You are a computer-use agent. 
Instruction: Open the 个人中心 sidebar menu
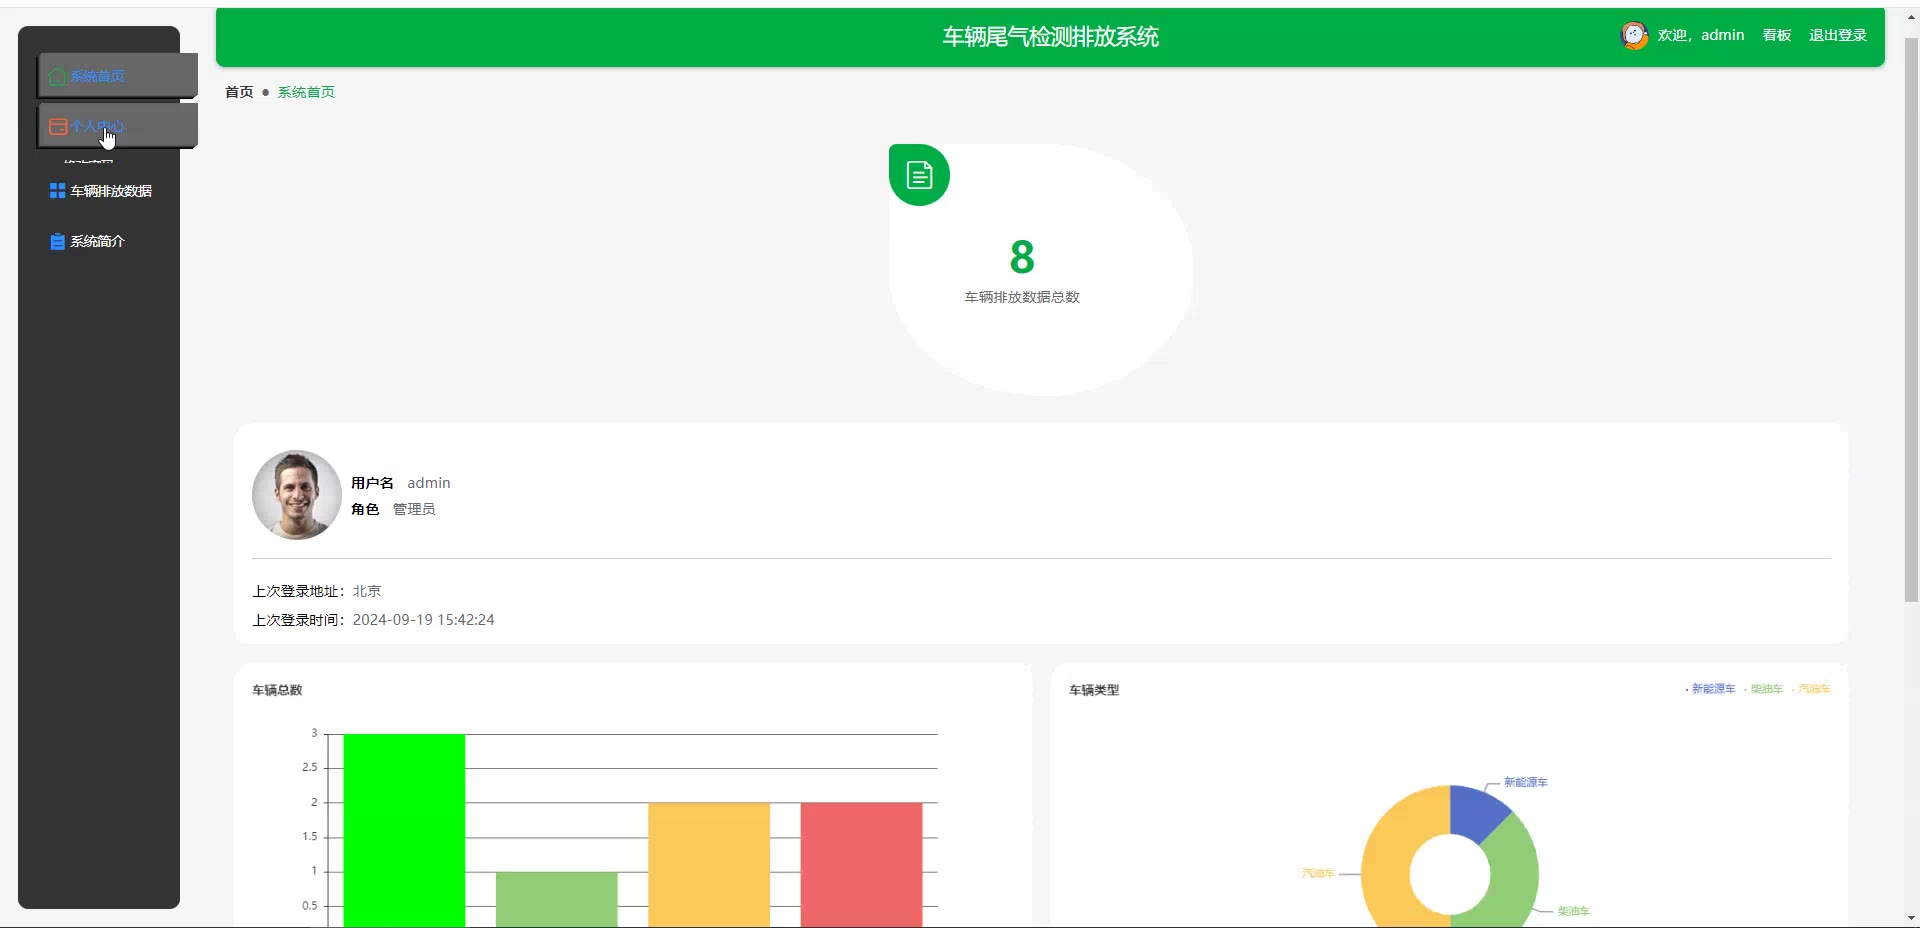pyautogui.click(x=118, y=126)
